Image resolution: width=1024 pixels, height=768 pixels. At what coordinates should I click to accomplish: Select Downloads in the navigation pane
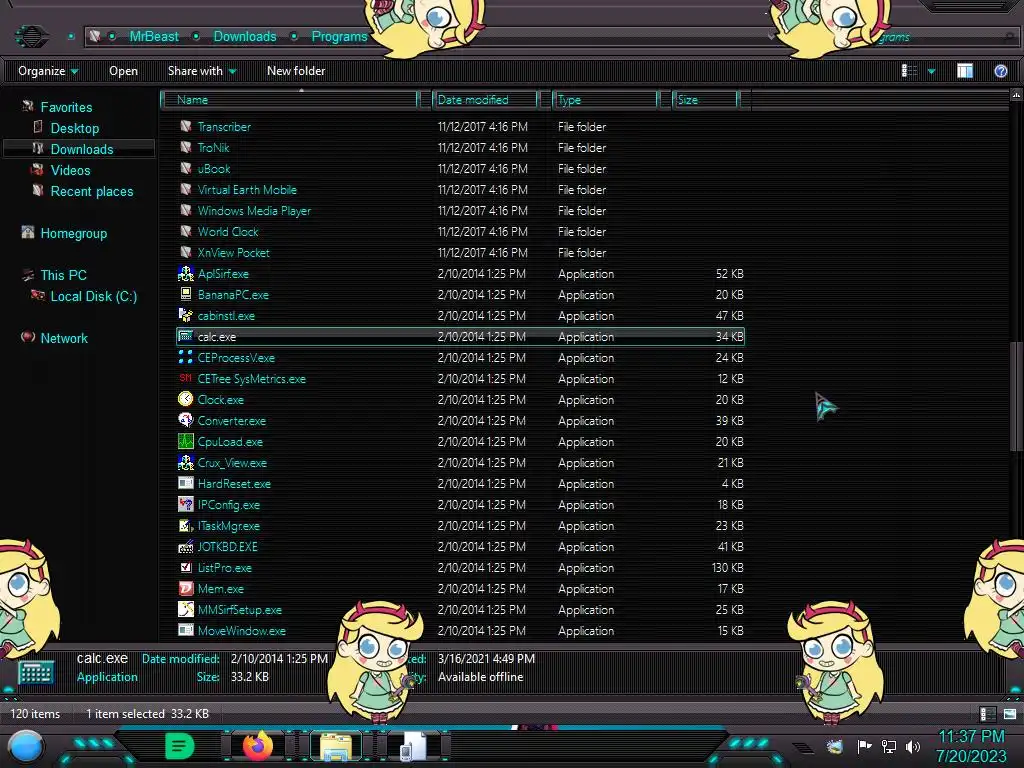coord(82,149)
